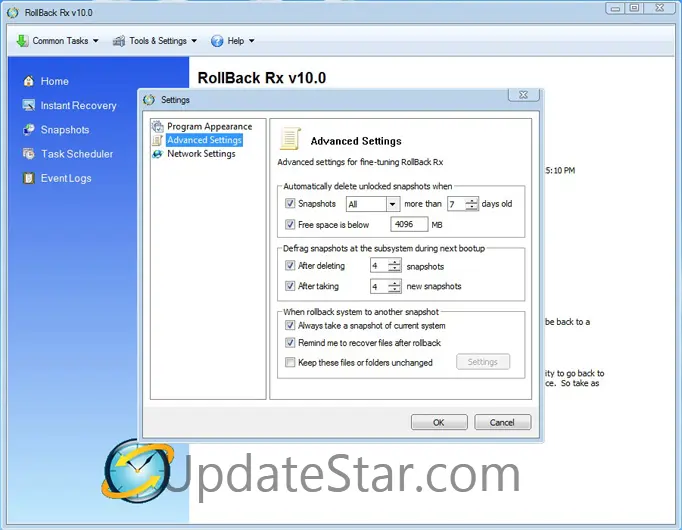
Task: Adjust the After deleting snapshots count spinner
Action: click(x=394, y=266)
